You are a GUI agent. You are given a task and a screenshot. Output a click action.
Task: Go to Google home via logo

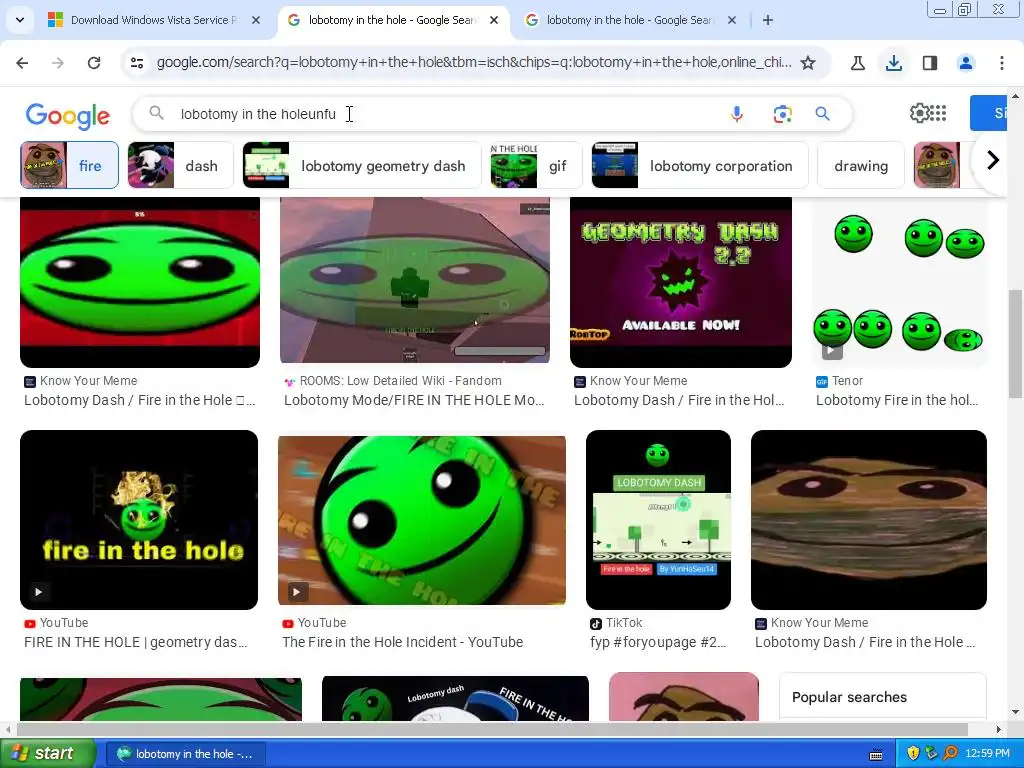point(68,116)
